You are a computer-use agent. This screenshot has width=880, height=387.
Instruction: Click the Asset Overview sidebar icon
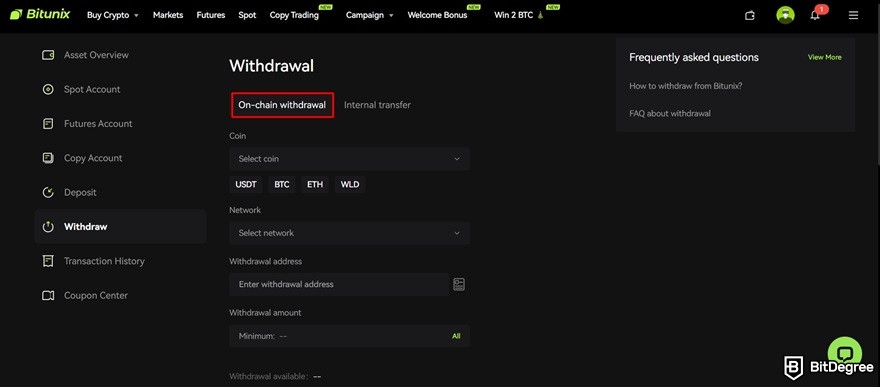coord(48,55)
